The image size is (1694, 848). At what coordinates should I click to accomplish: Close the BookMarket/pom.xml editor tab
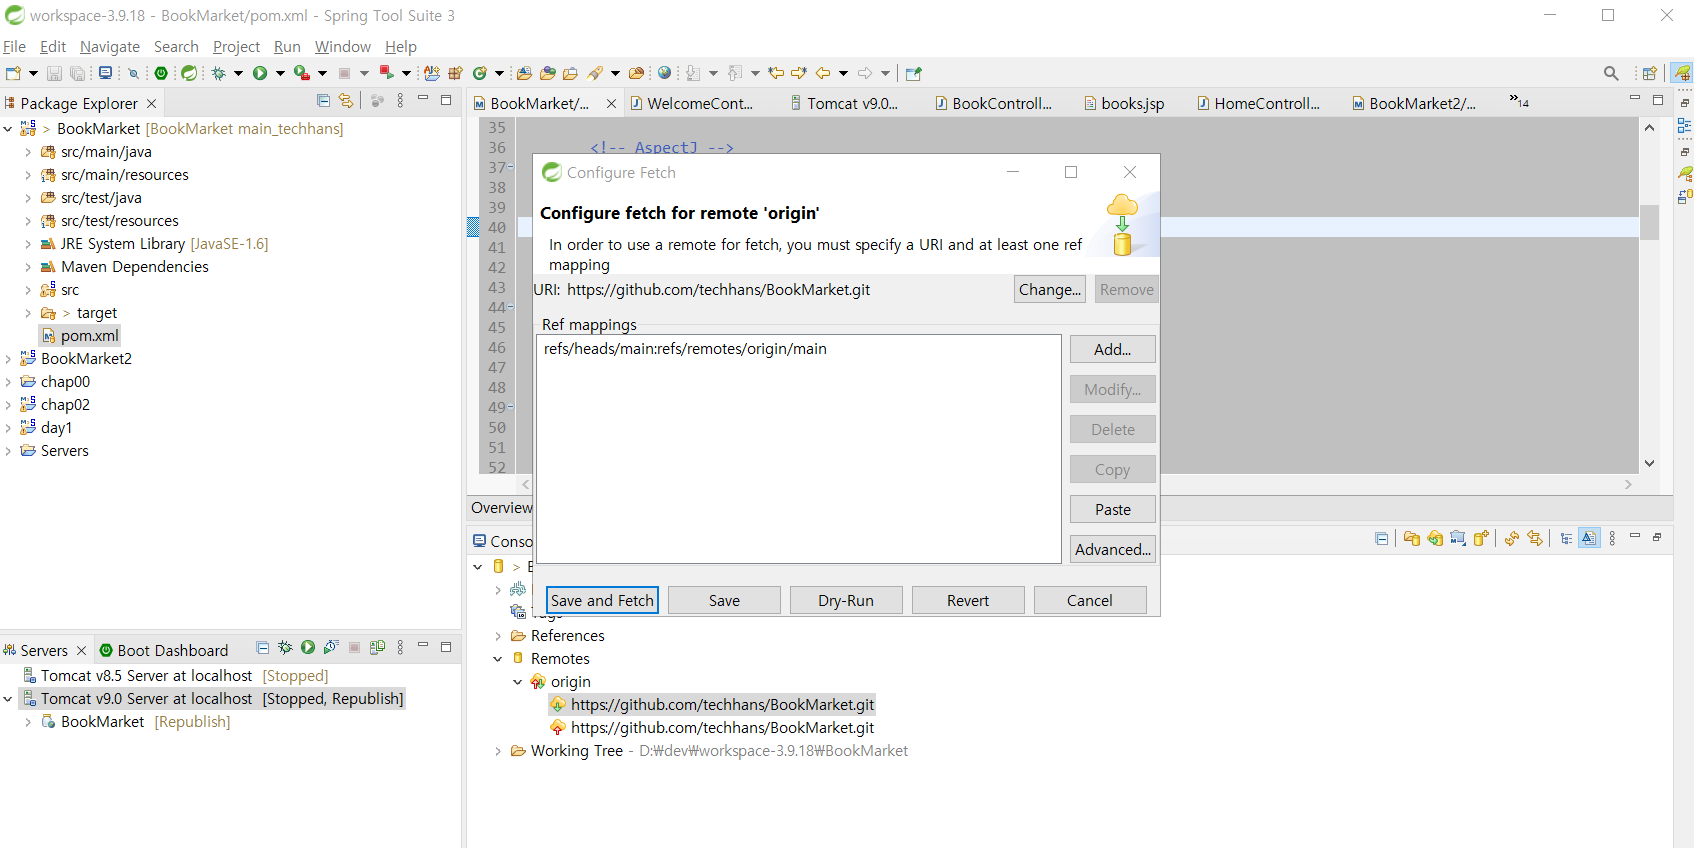[x=611, y=103]
